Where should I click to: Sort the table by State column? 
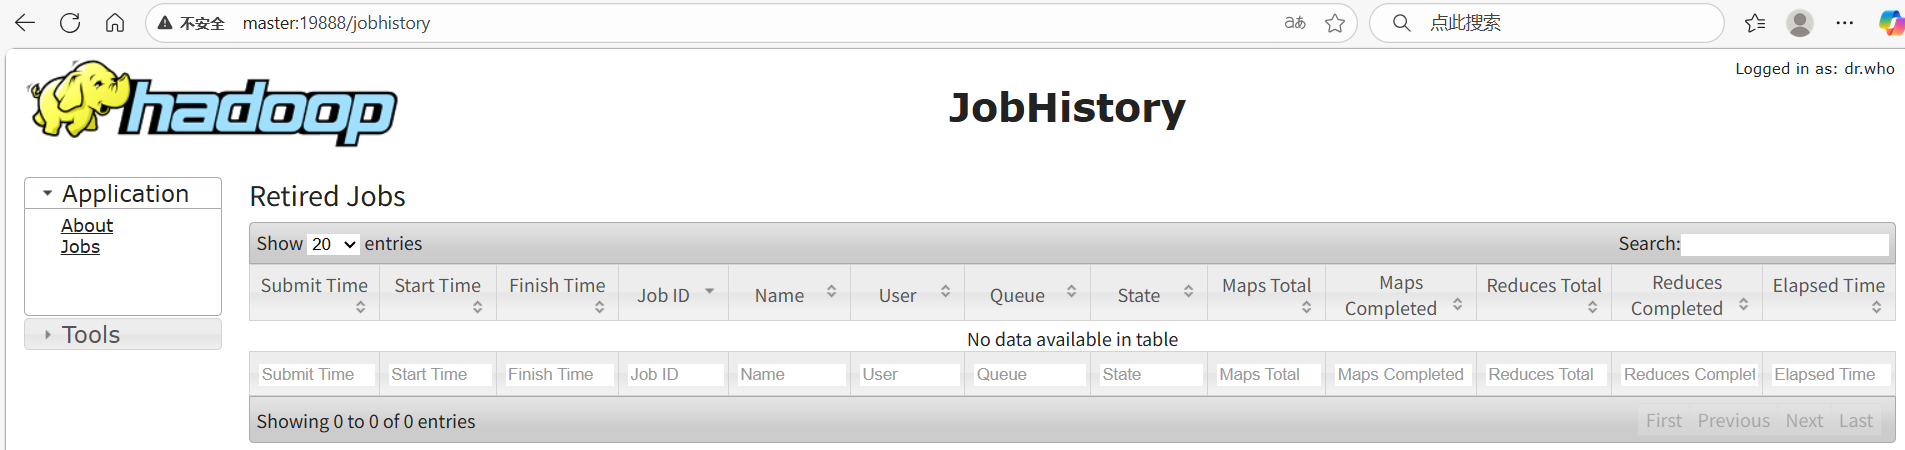[1149, 293]
